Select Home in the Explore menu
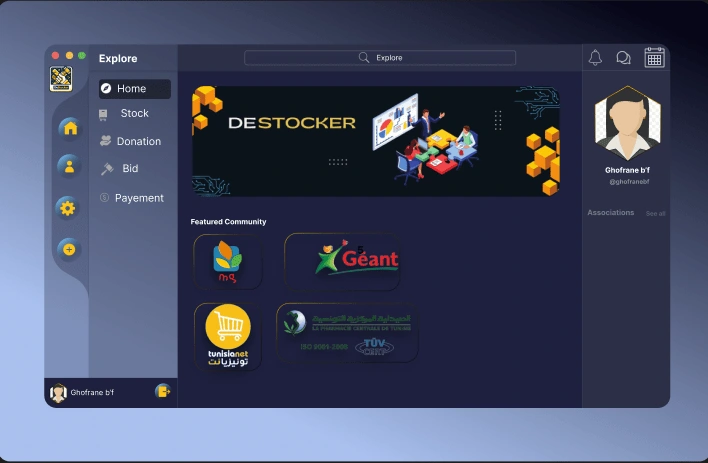Screen dimensions: 708x463 (x=135, y=89)
